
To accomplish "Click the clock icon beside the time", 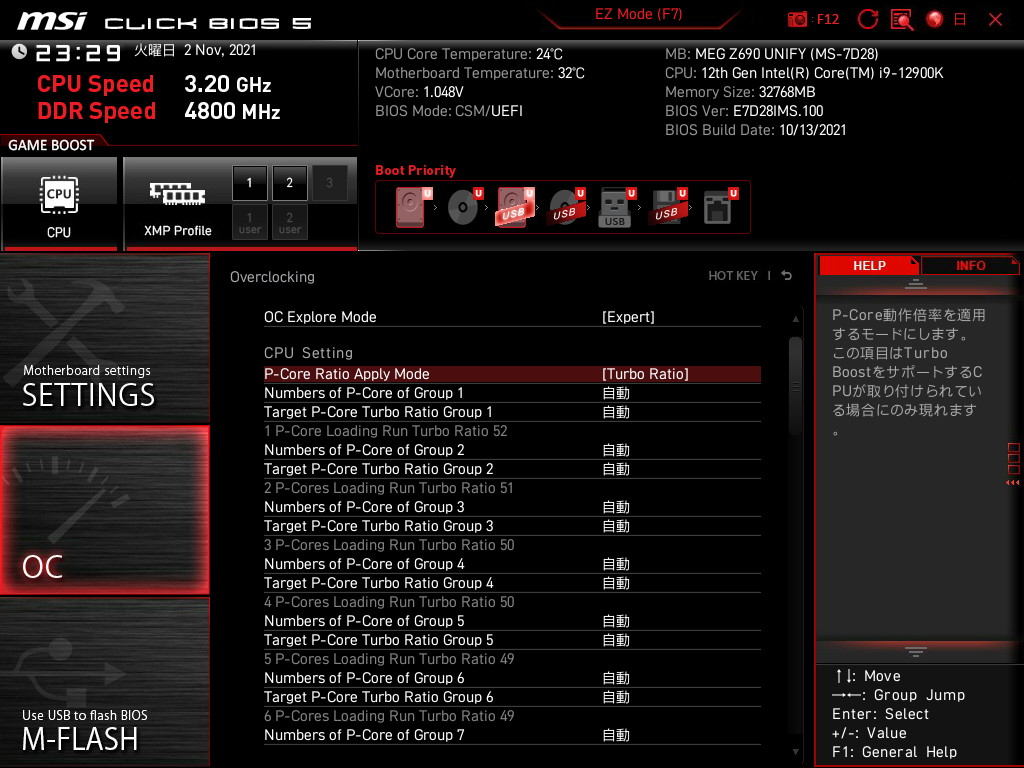I will (x=19, y=51).
